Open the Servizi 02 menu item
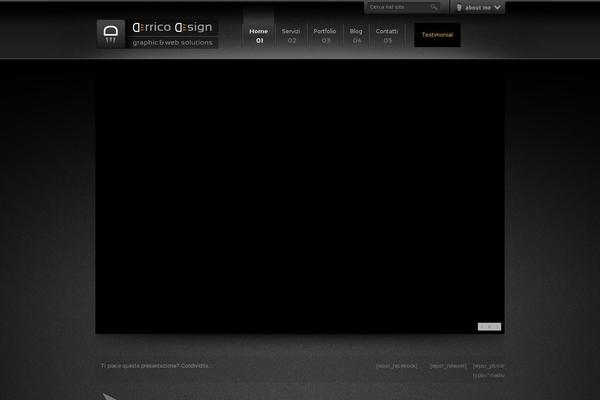This screenshot has height=400, width=600. coord(291,36)
